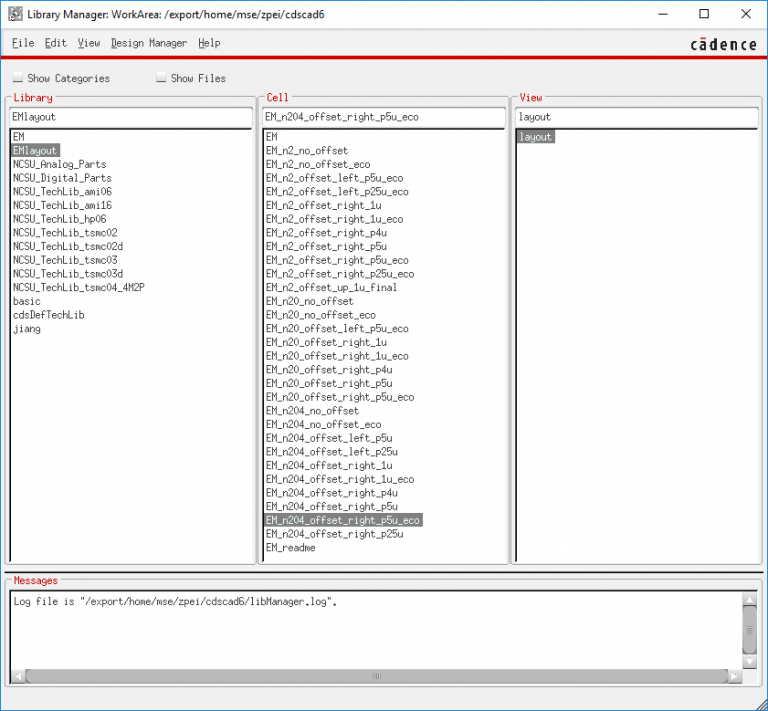
Task: Enable the Show Categories checkbox
Action: click(x=18, y=78)
